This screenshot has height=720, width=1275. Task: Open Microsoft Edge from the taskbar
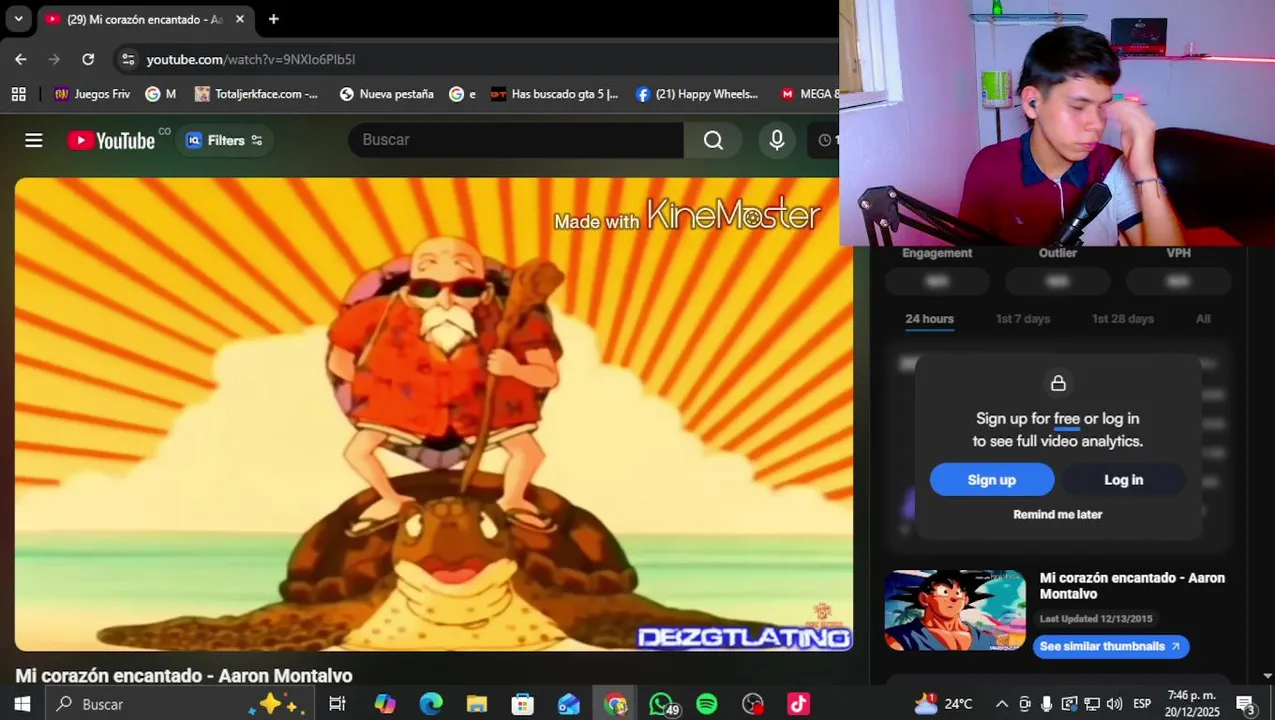pyautogui.click(x=431, y=704)
